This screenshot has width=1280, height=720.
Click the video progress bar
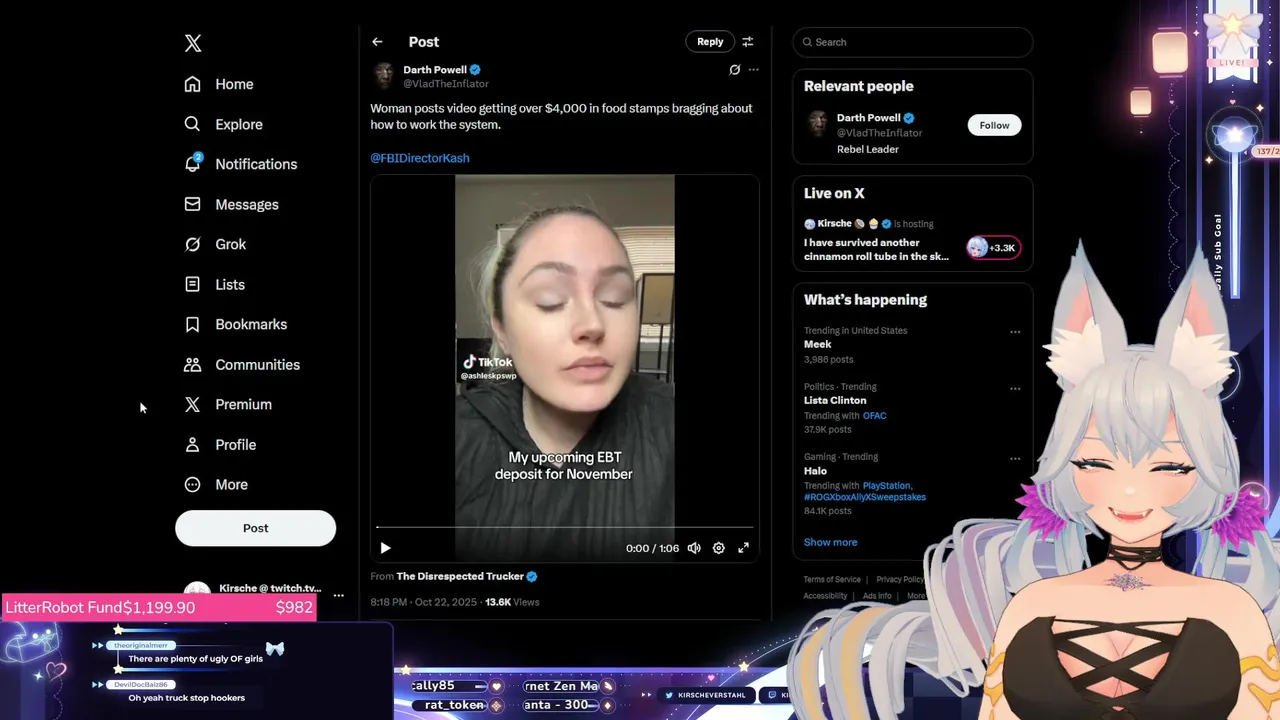(x=565, y=527)
